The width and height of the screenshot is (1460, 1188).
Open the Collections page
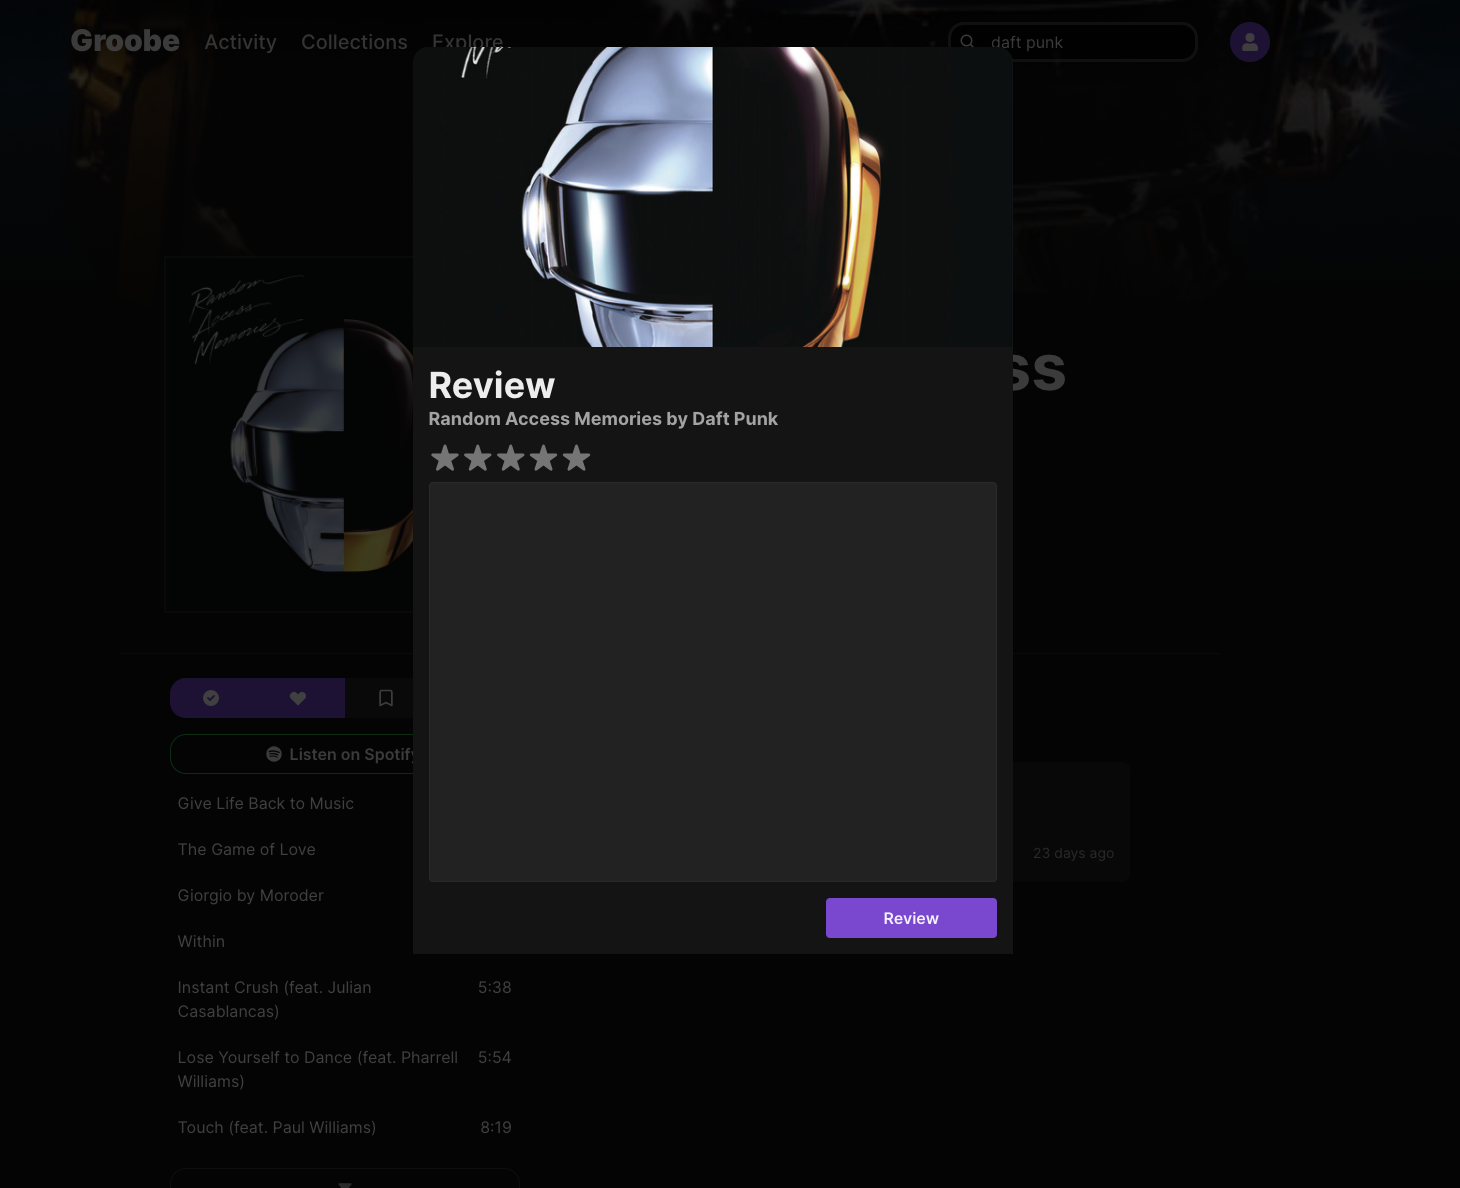pos(354,42)
